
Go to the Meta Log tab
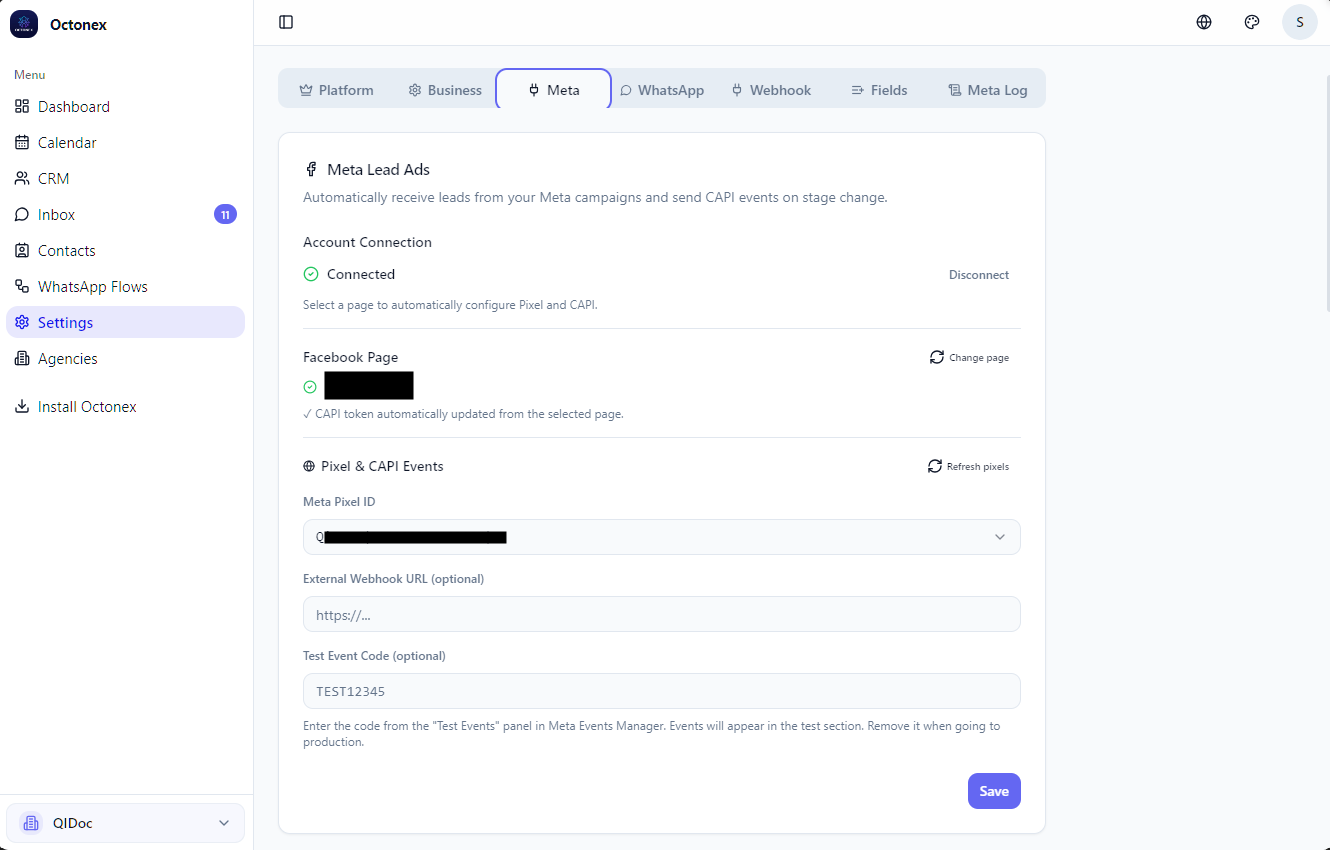[988, 90]
